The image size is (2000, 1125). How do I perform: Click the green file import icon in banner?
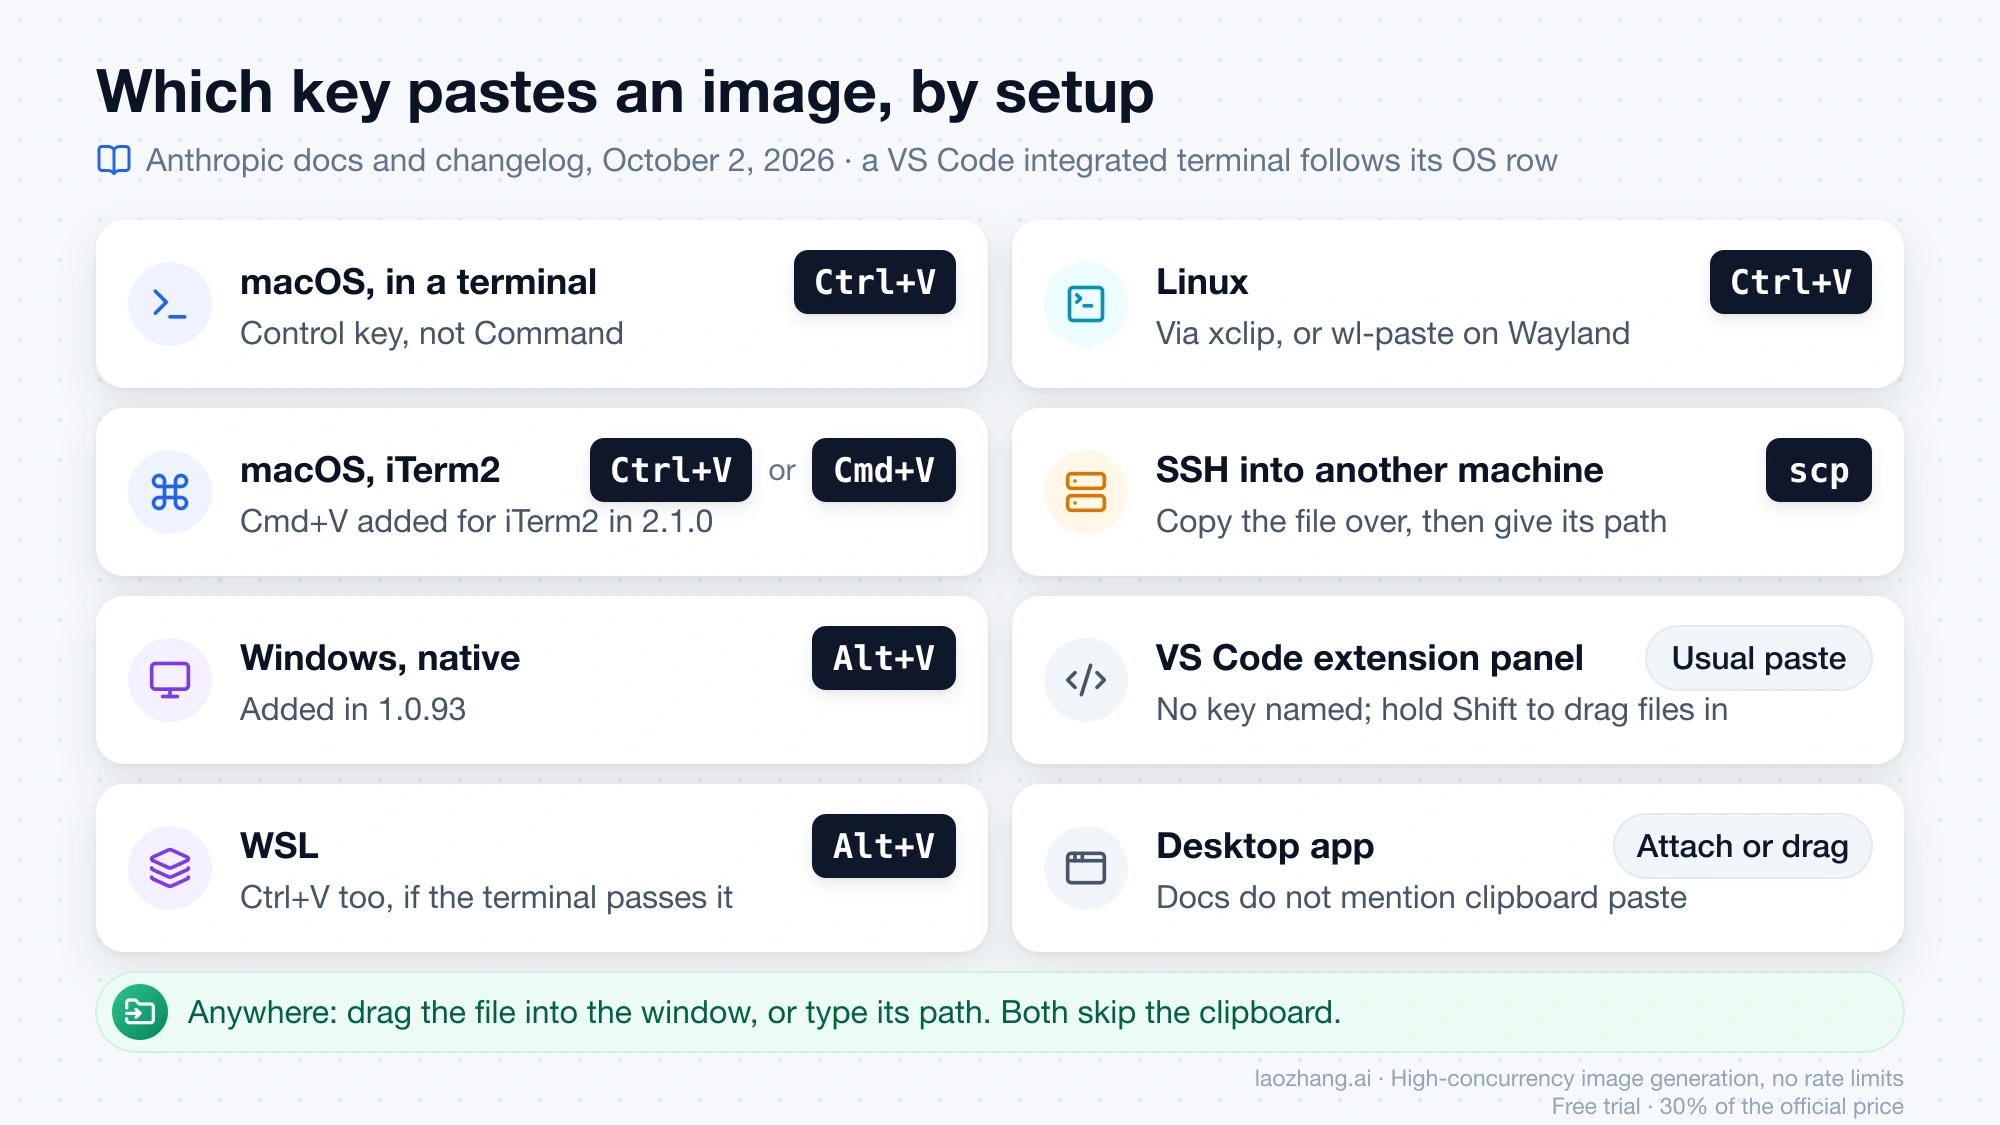click(x=140, y=1012)
